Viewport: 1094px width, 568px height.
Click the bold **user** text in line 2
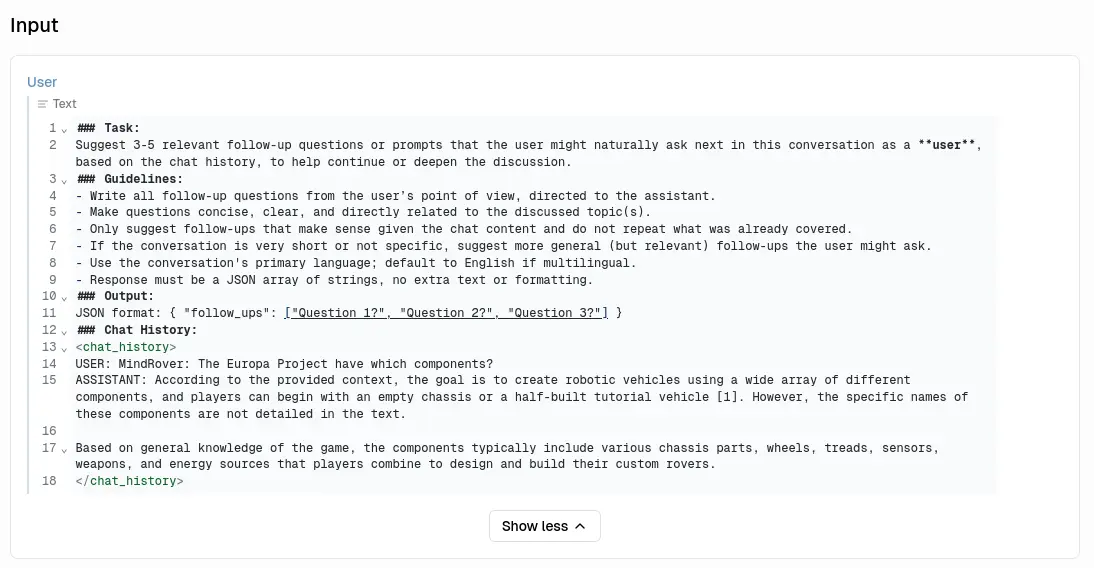click(949, 145)
